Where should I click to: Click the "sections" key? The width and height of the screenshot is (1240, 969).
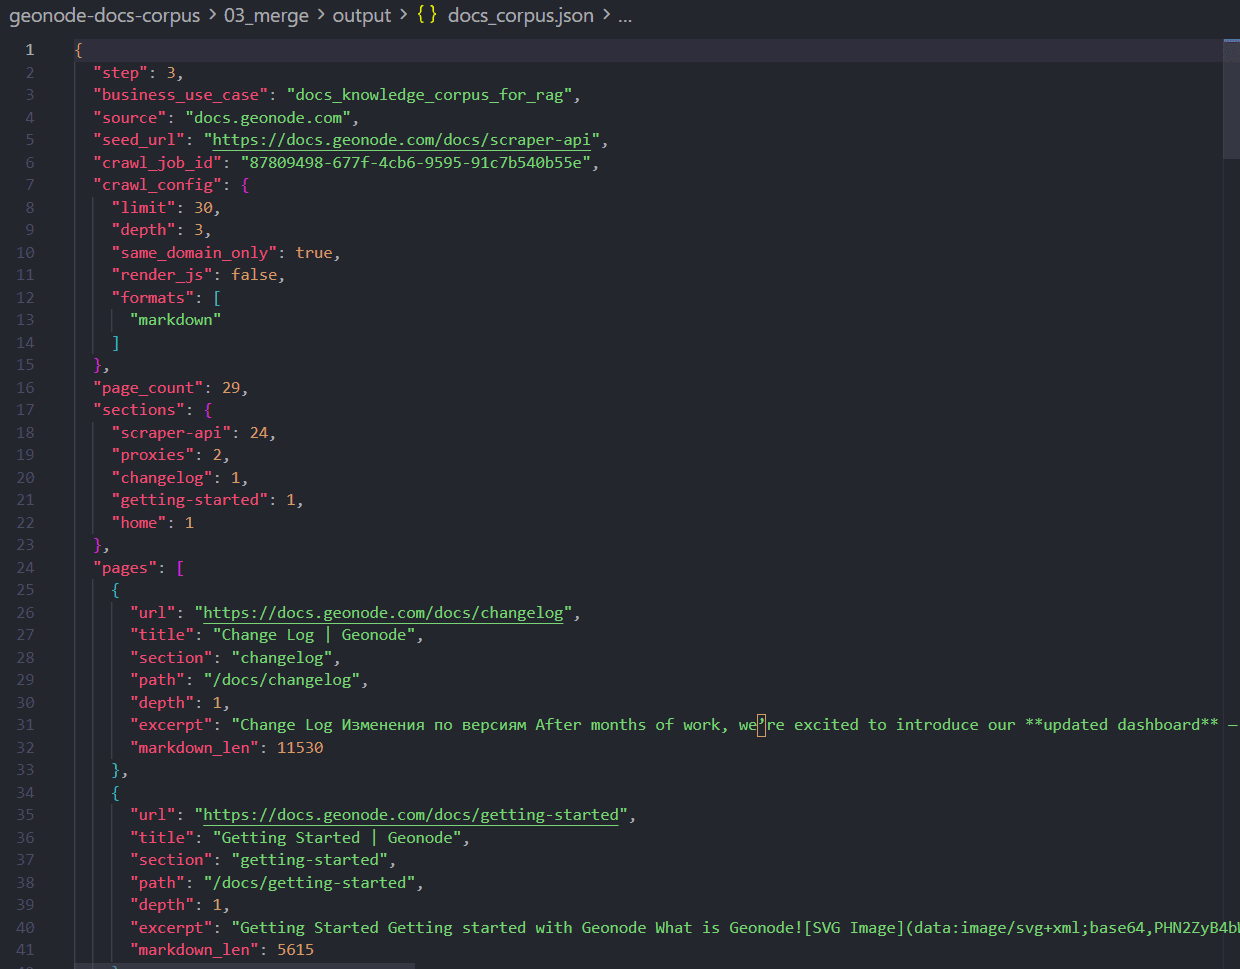coord(139,410)
